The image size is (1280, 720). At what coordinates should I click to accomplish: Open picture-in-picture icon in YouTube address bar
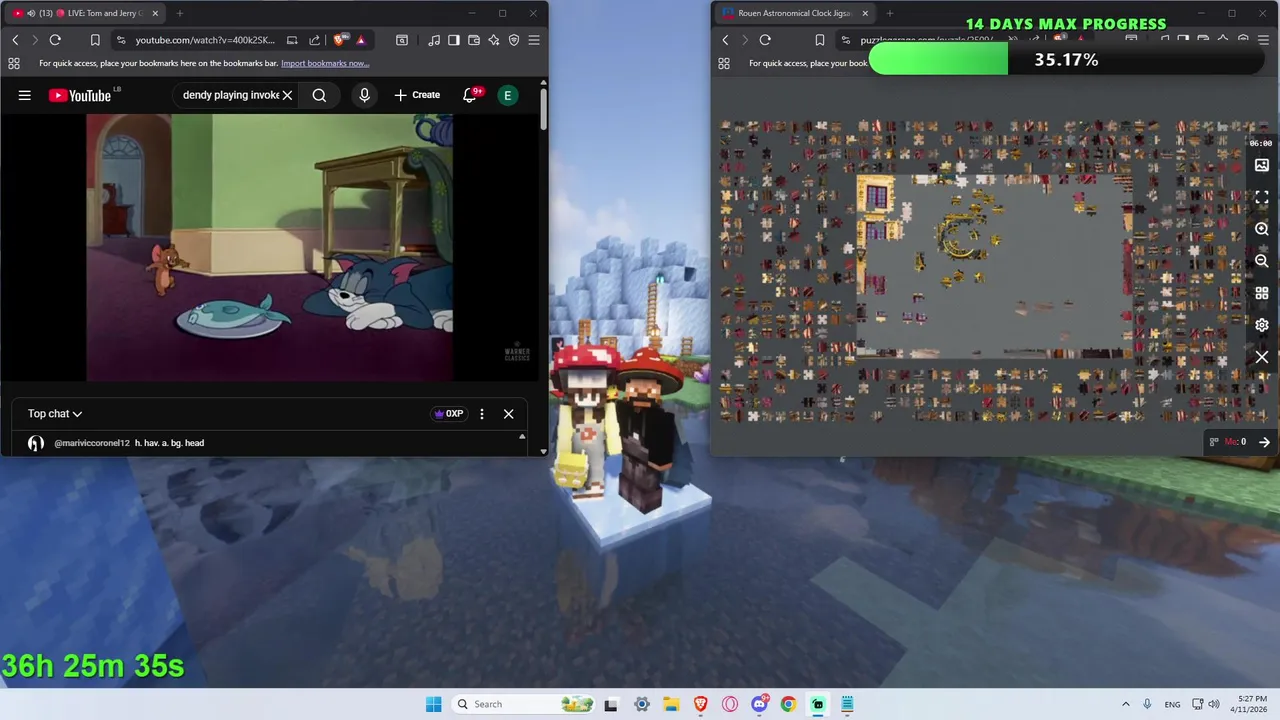click(292, 40)
